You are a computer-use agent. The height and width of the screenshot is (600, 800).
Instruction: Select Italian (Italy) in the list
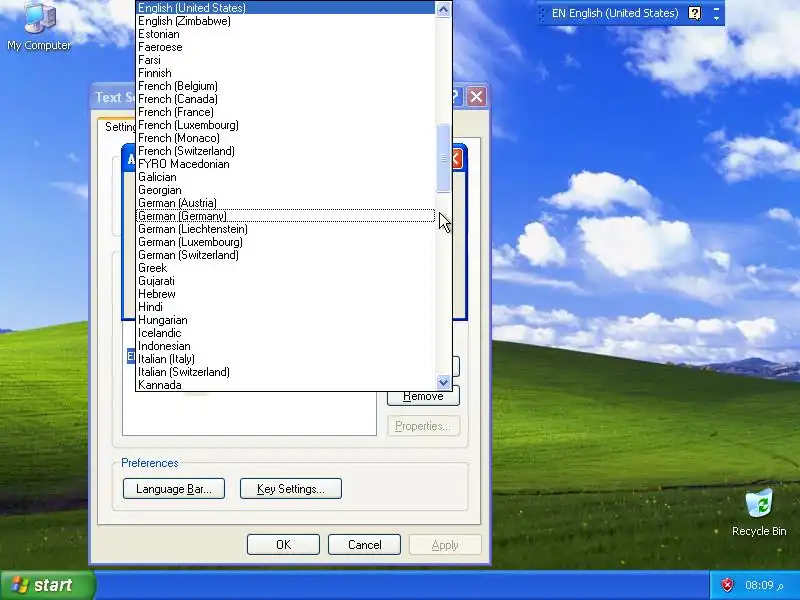[286, 359]
